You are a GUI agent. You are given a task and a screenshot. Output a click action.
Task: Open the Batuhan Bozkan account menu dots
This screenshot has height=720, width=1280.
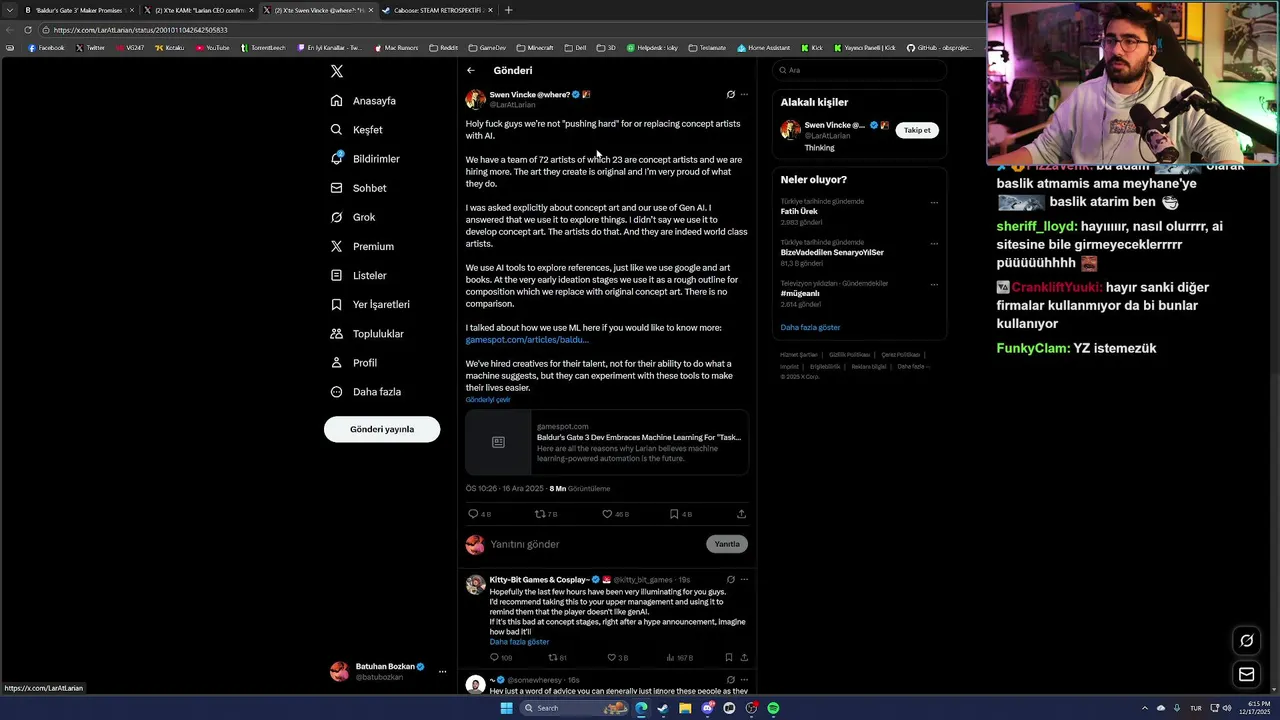pyautogui.click(x=442, y=671)
